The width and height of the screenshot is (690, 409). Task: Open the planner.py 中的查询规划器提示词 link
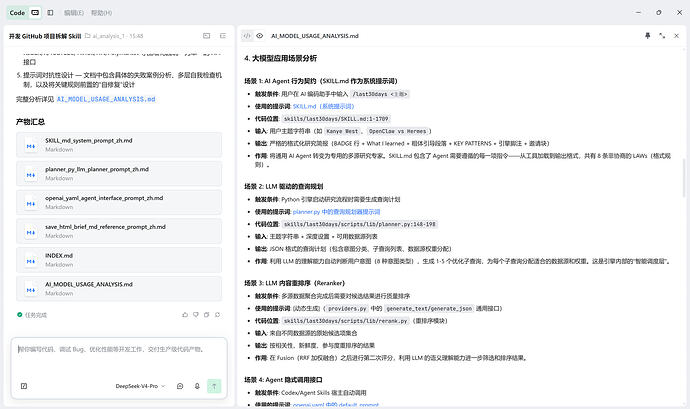pyautogui.click(x=336, y=212)
